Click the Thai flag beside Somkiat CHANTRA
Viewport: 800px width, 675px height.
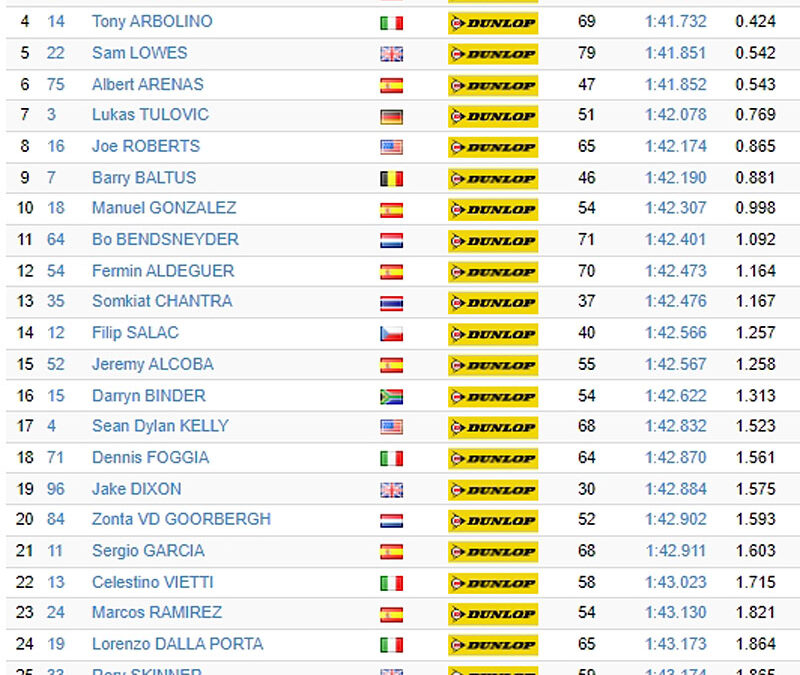point(391,303)
